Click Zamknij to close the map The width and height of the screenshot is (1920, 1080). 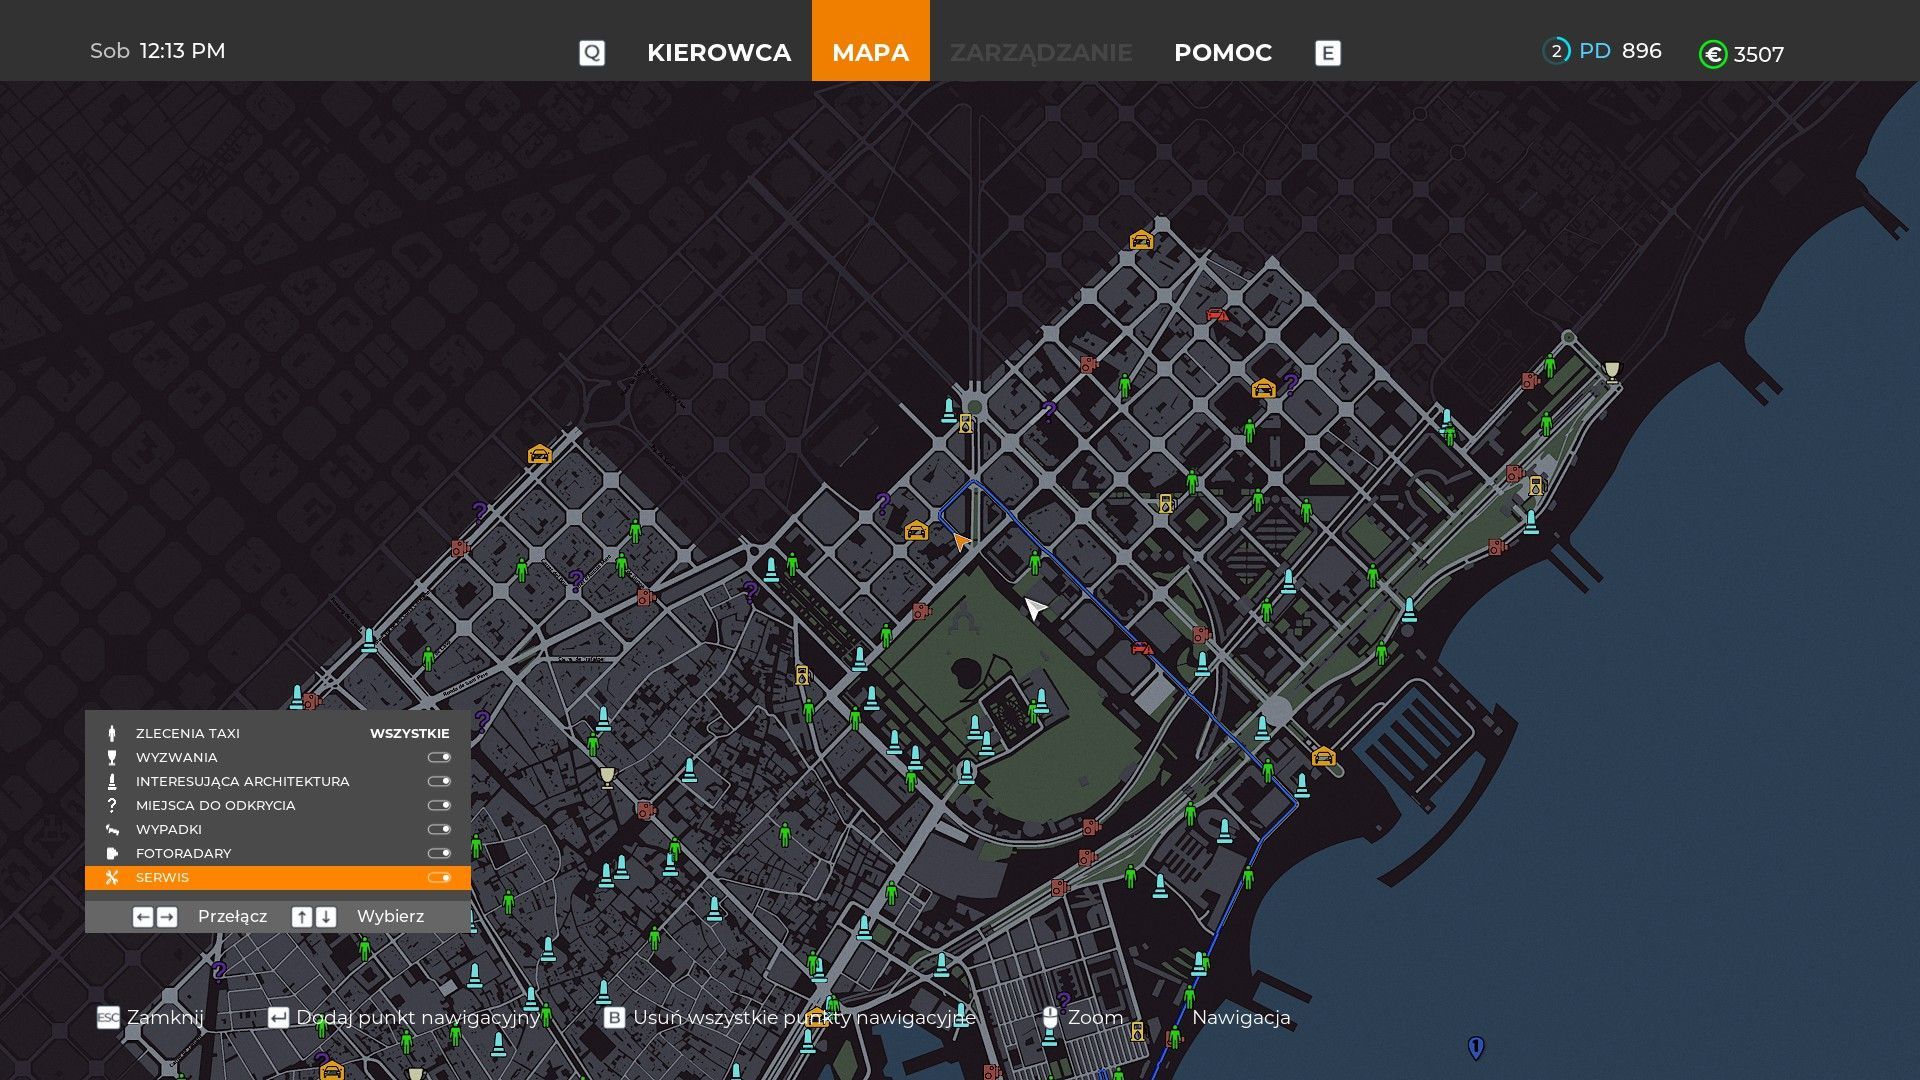[164, 1018]
